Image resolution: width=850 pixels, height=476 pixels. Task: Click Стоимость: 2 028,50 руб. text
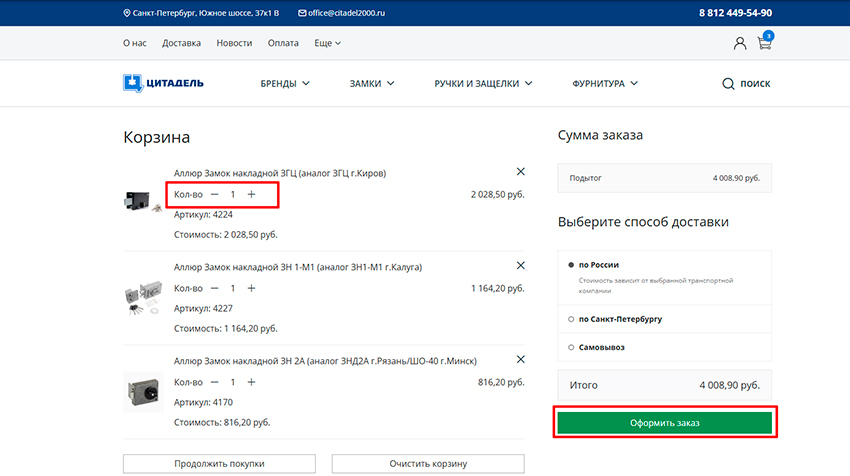tap(226, 235)
